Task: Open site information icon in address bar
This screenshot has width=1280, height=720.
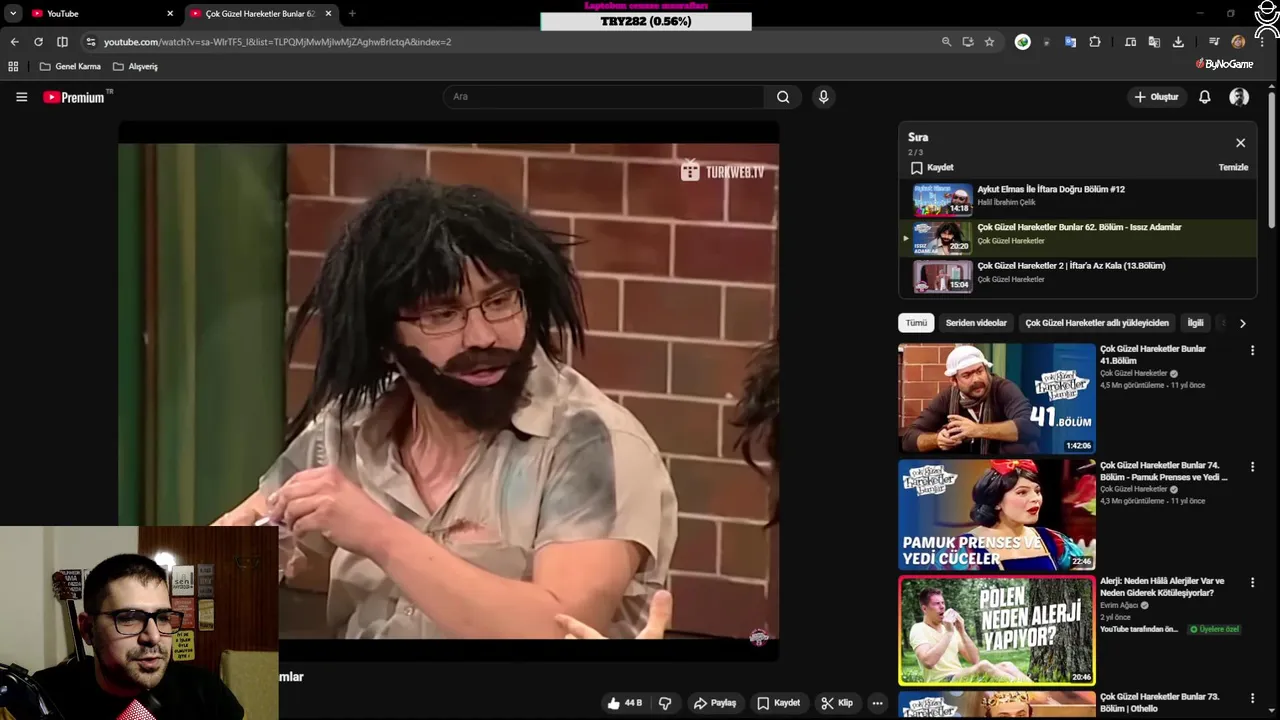Action: pyautogui.click(x=90, y=42)
